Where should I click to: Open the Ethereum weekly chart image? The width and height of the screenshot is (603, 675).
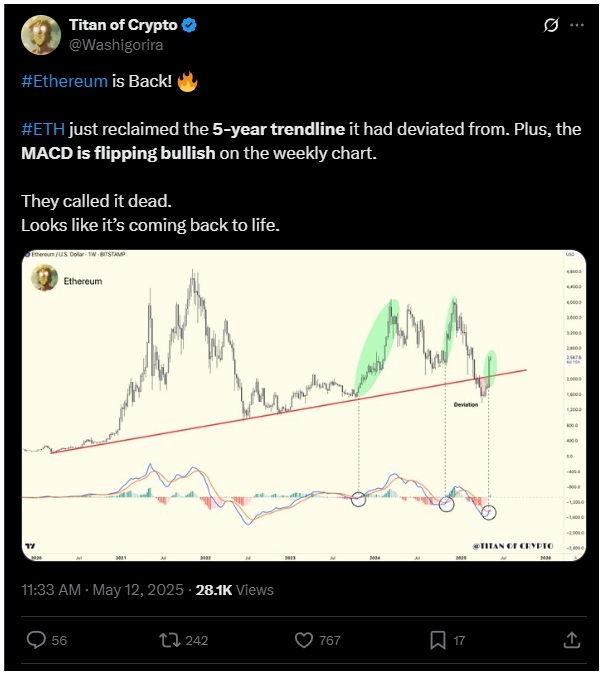[x=304, y=405]
